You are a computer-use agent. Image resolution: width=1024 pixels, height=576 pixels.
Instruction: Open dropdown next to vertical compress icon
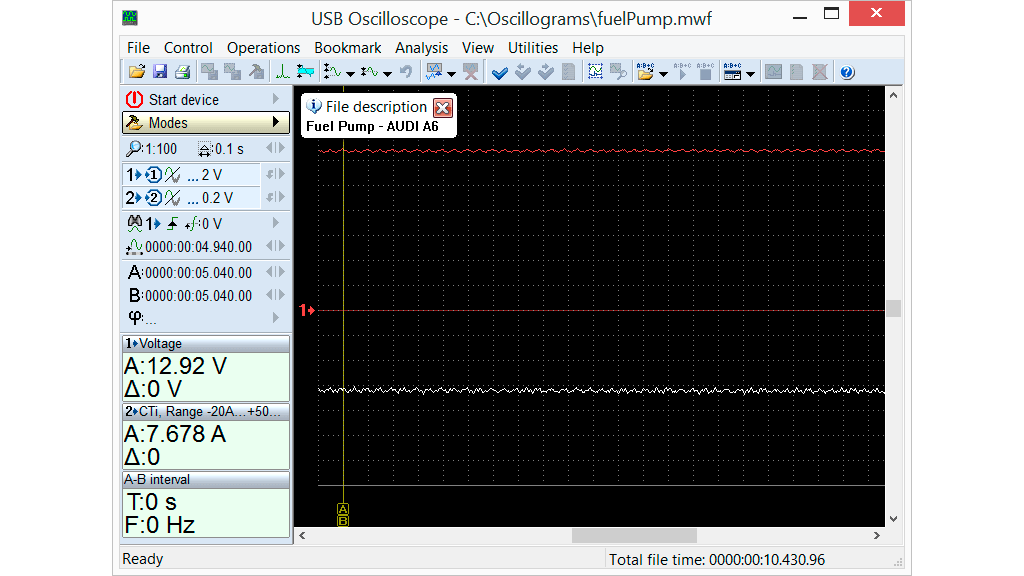click(387, 74)
